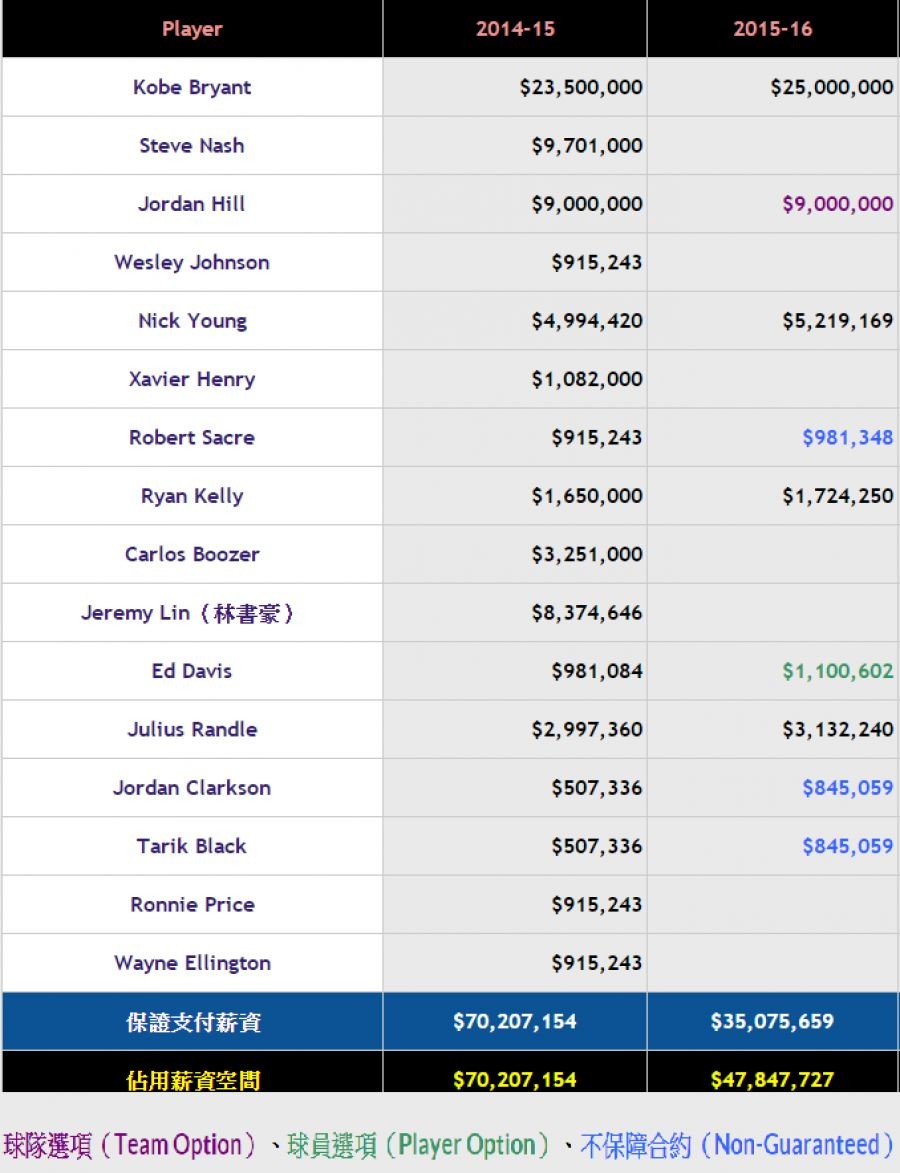This screenshot has width=900, height=1173.
Task: Select Jordan Hill's purple $9,000,000 team option
Action: point(837,204)
